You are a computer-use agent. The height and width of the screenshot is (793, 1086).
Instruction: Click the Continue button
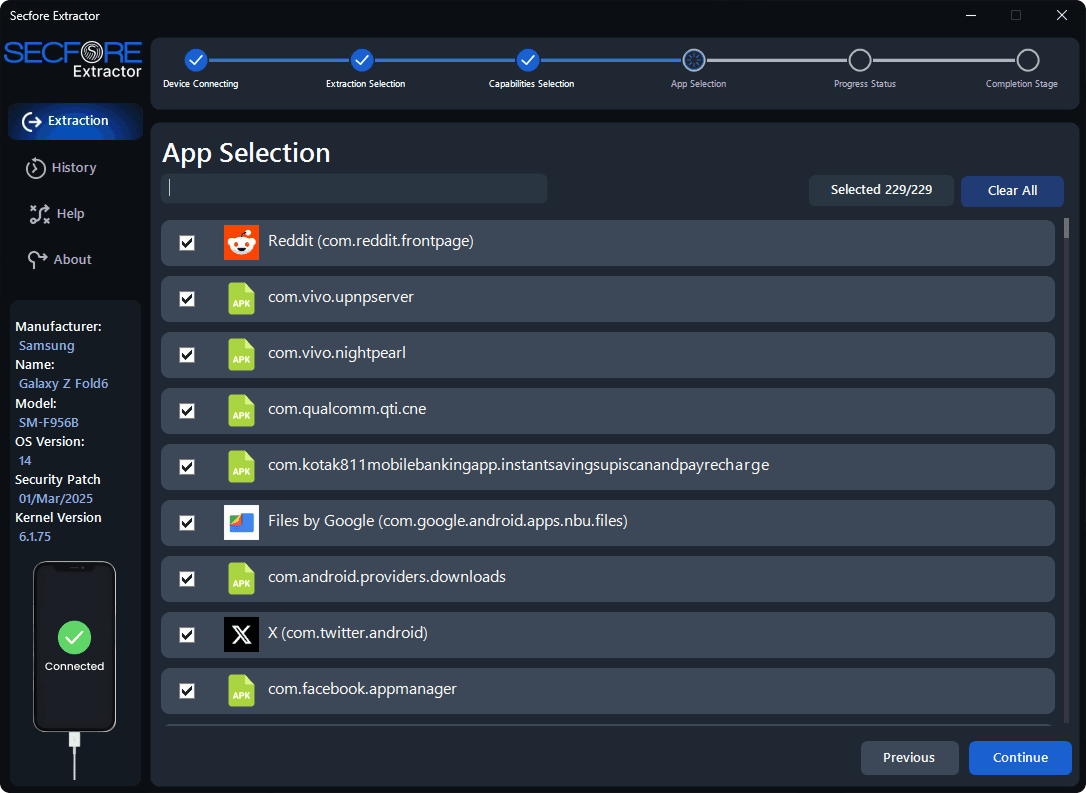point(1020,758)
